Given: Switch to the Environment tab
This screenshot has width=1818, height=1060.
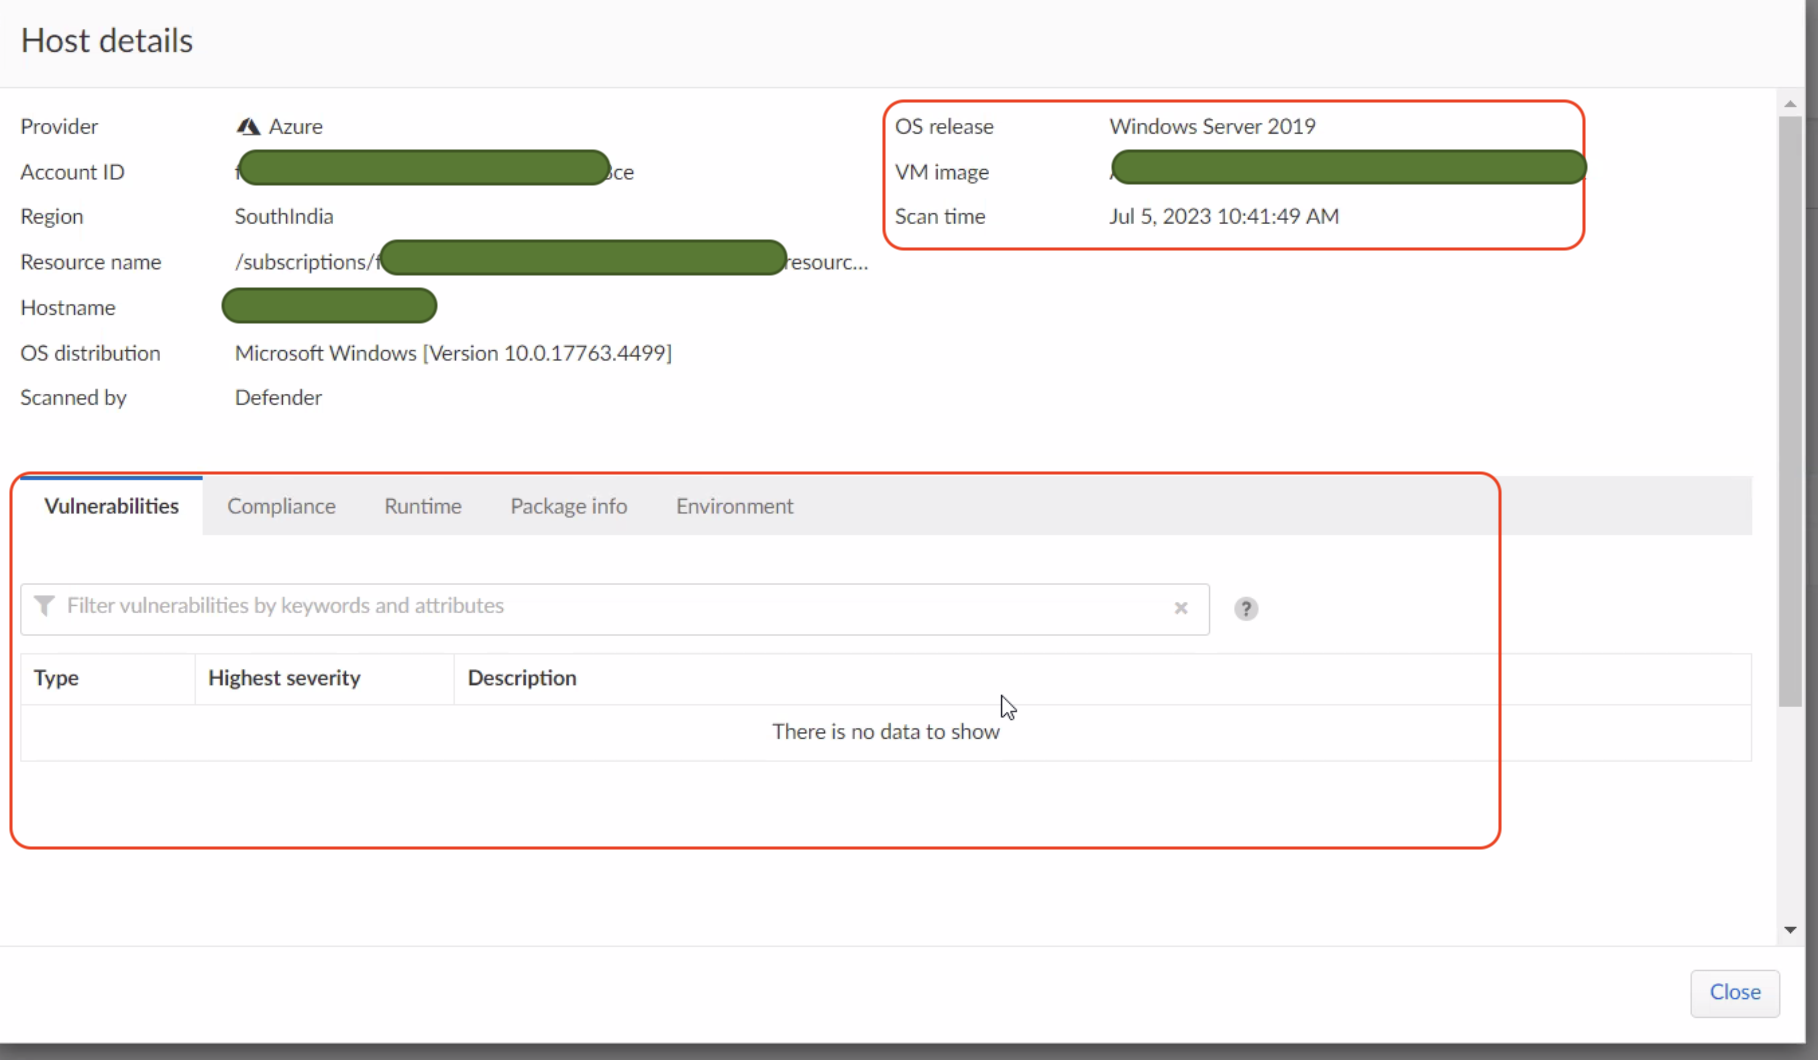Looking at the screenshot, I should tap(734, 506).
